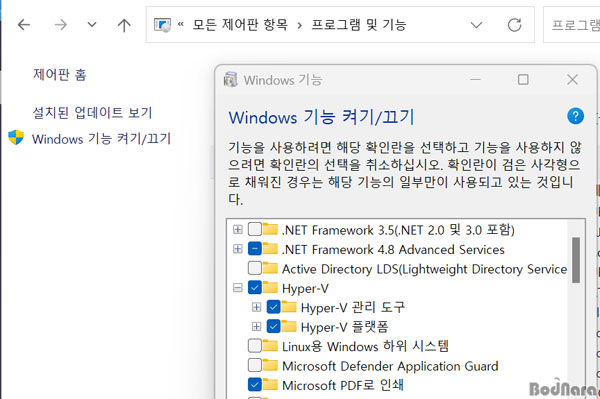Refresh the Programs and Features view
Viewport: 600px width, 399px height.
tap(514, 25)
